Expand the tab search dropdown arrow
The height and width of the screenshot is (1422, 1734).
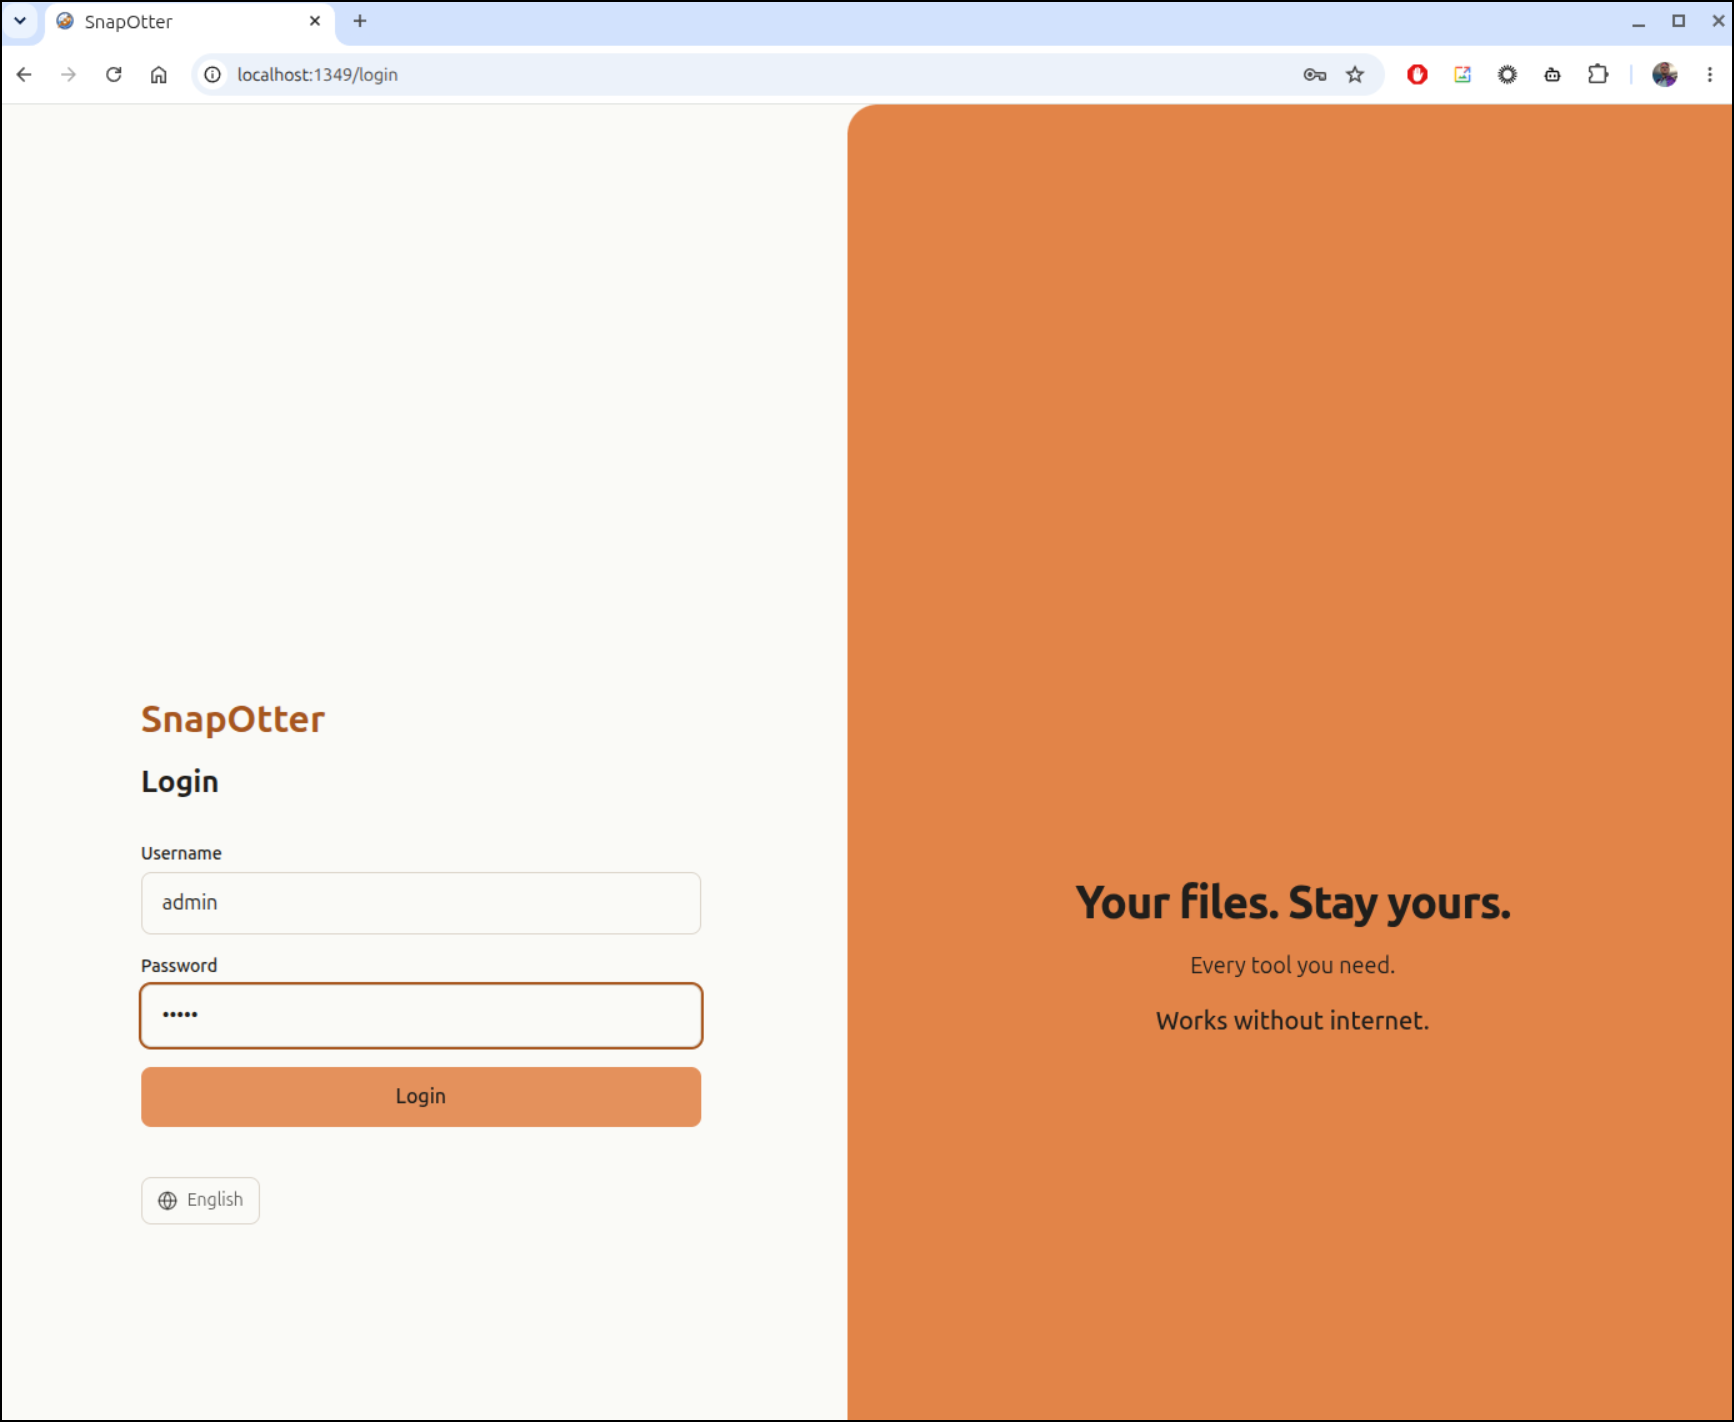click(20, 21)
